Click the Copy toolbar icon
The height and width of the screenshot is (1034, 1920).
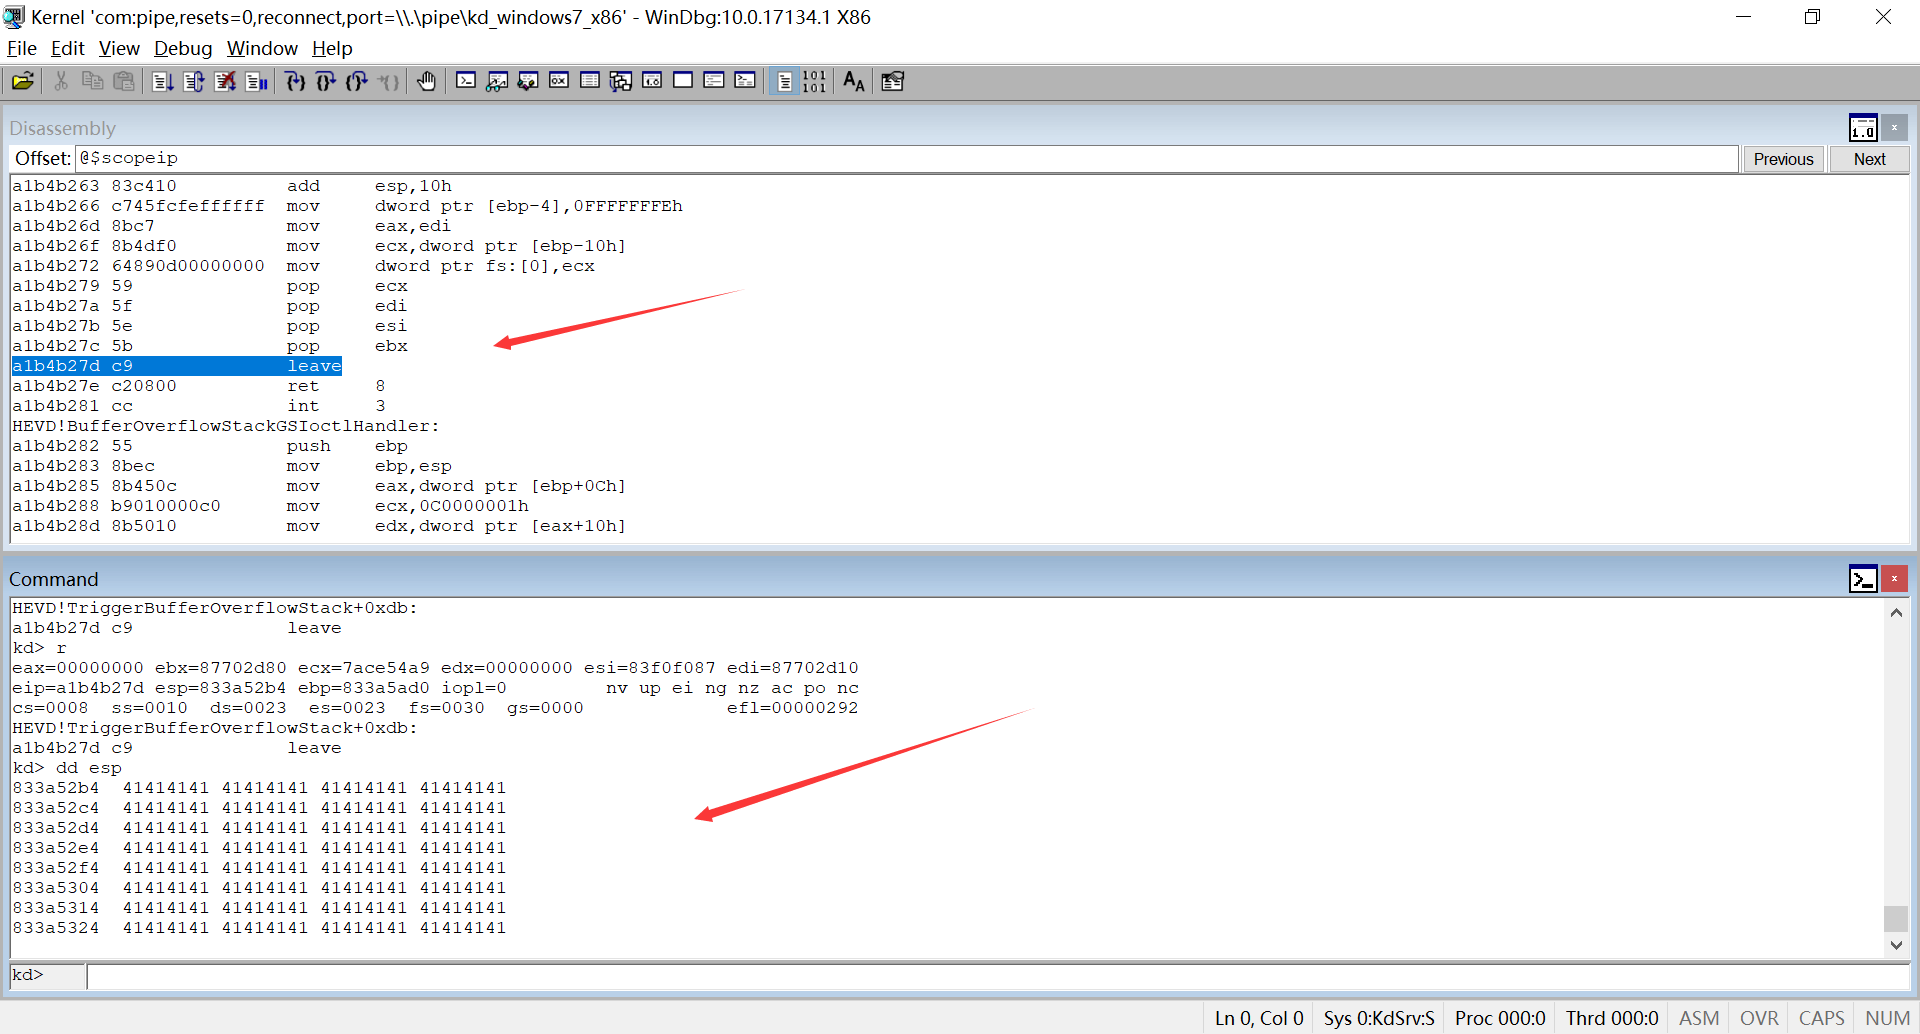pyautogui.click(x=92, y=81)
